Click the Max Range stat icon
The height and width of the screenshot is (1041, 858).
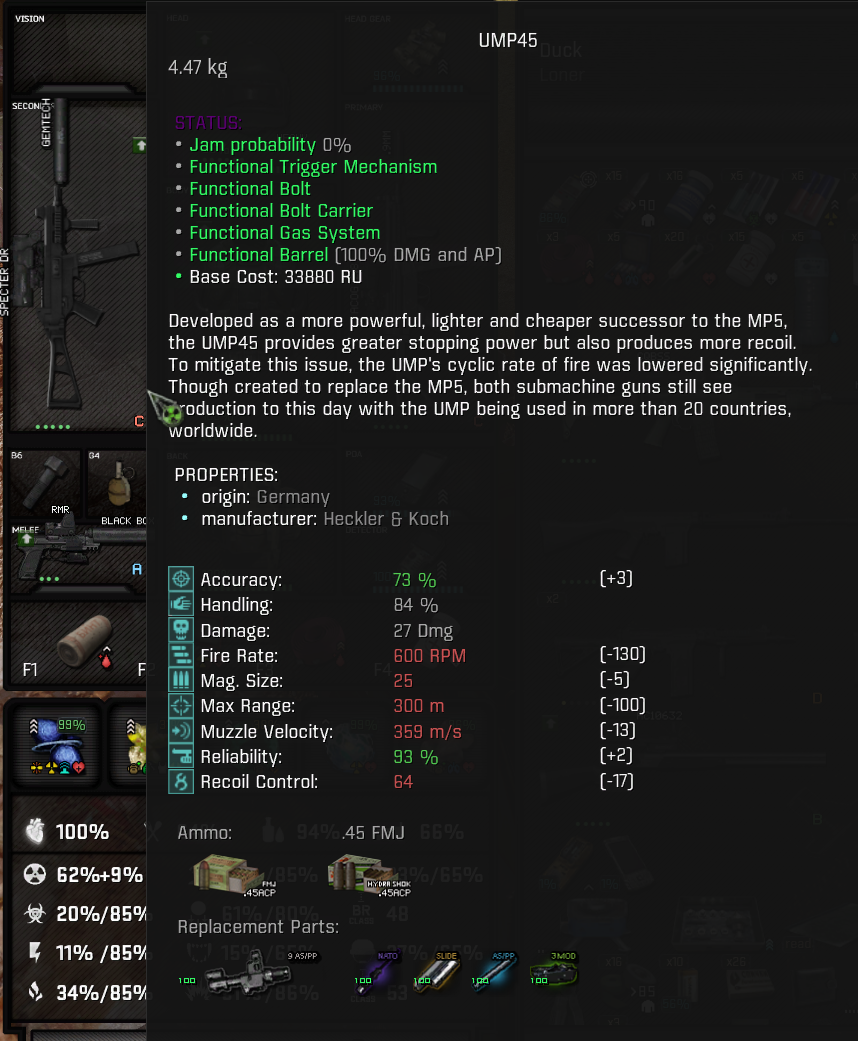181,705
